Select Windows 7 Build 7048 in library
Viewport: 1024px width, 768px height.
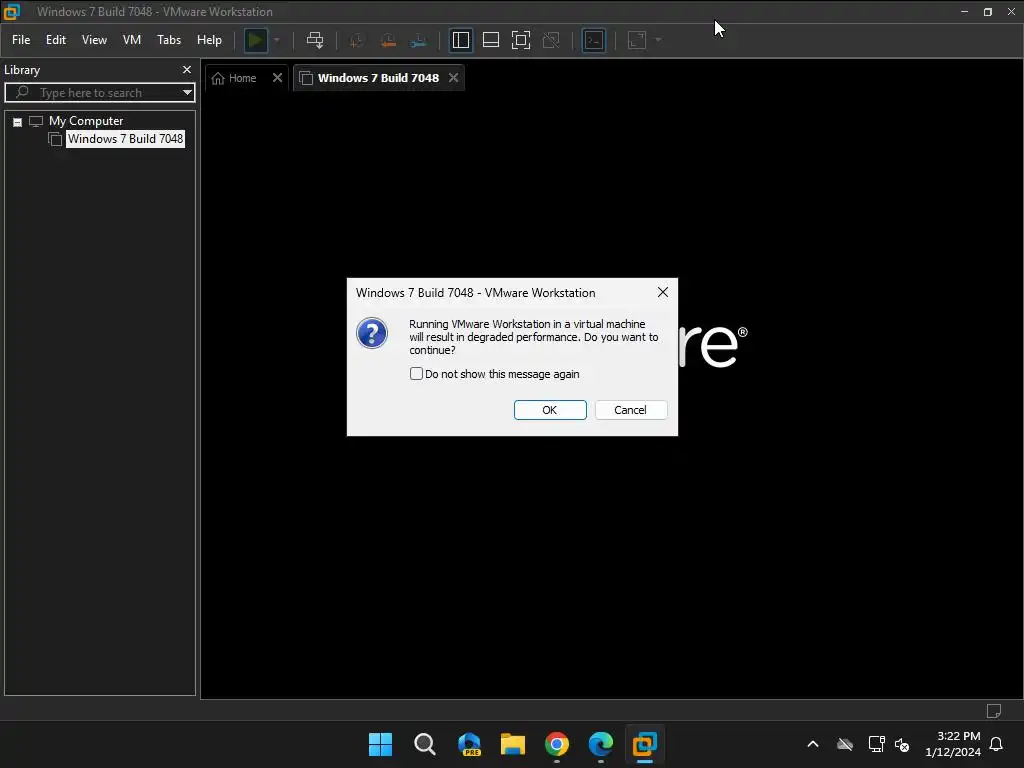point(125,139)
